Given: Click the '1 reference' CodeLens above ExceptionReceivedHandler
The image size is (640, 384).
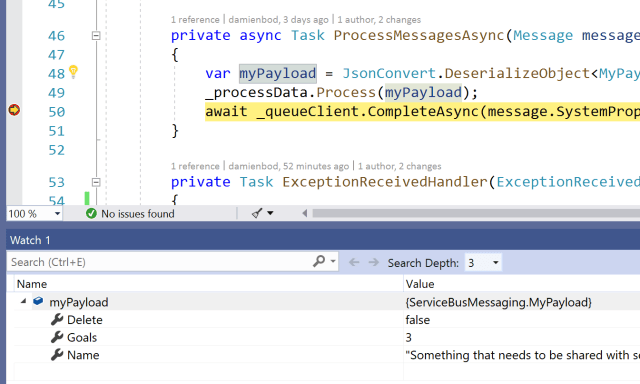Looking at the screenshot, I should click(195, 166).
